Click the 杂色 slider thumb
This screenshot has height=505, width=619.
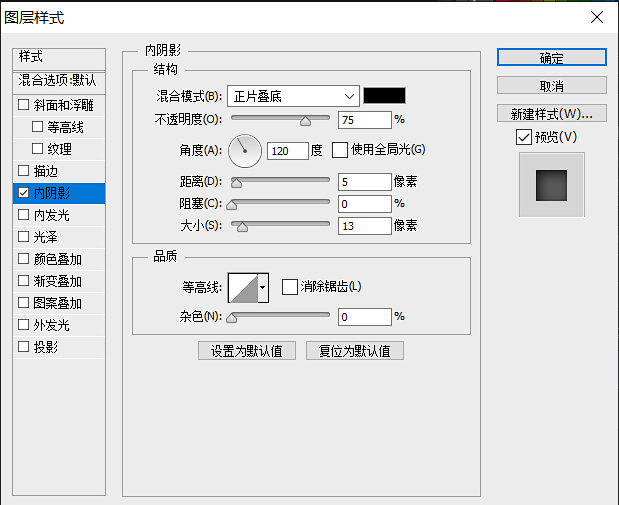click(x=232, y=318)
